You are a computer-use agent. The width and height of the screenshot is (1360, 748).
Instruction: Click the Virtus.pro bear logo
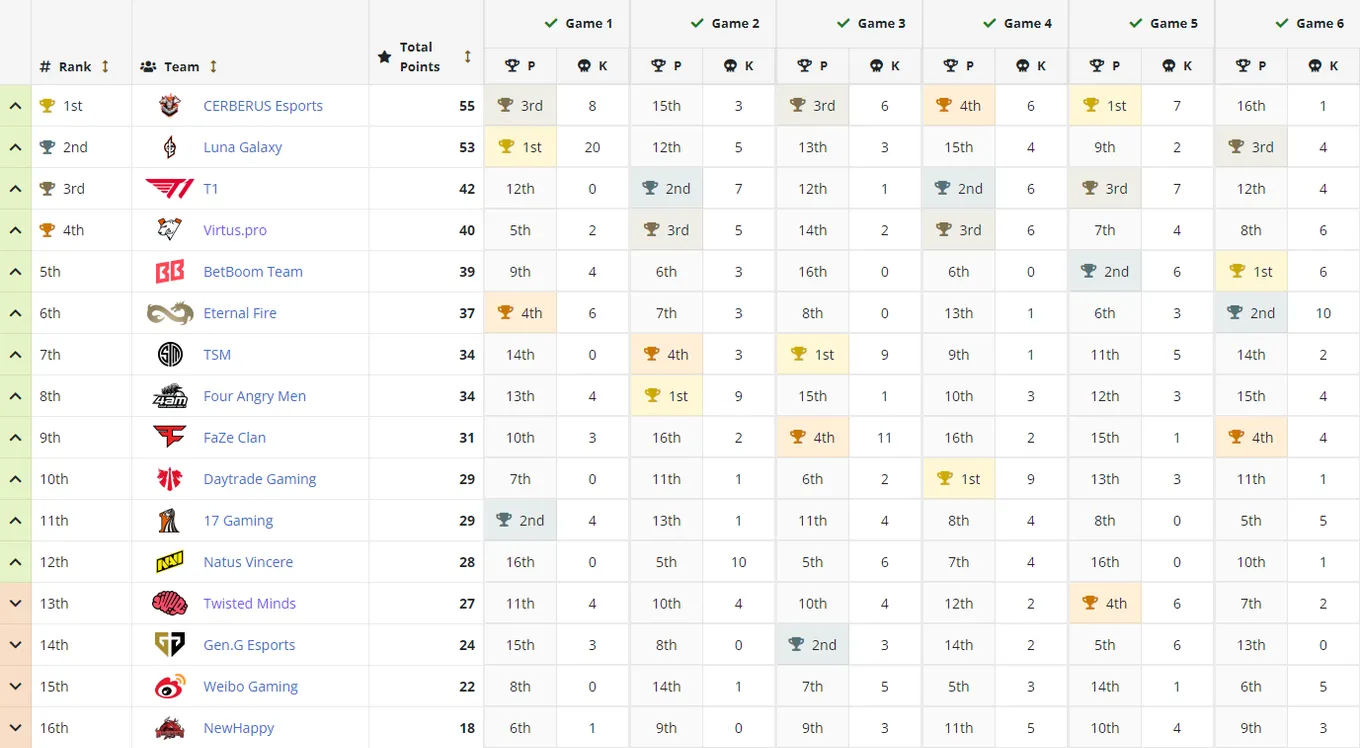(170, 230)
